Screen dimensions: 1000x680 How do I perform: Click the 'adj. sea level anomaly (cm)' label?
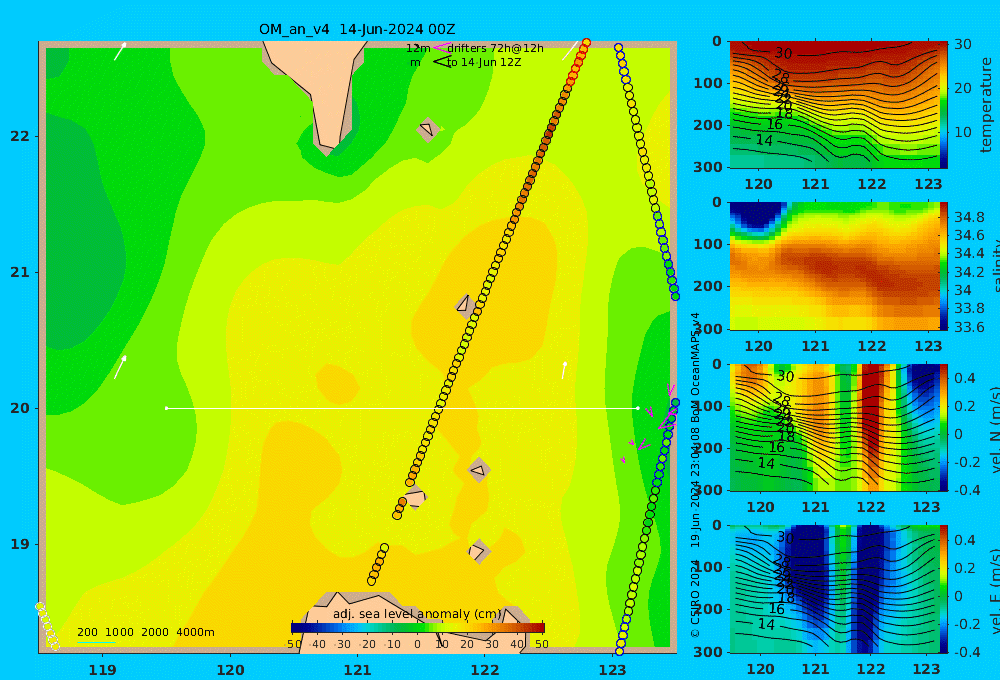coord(417,614)
